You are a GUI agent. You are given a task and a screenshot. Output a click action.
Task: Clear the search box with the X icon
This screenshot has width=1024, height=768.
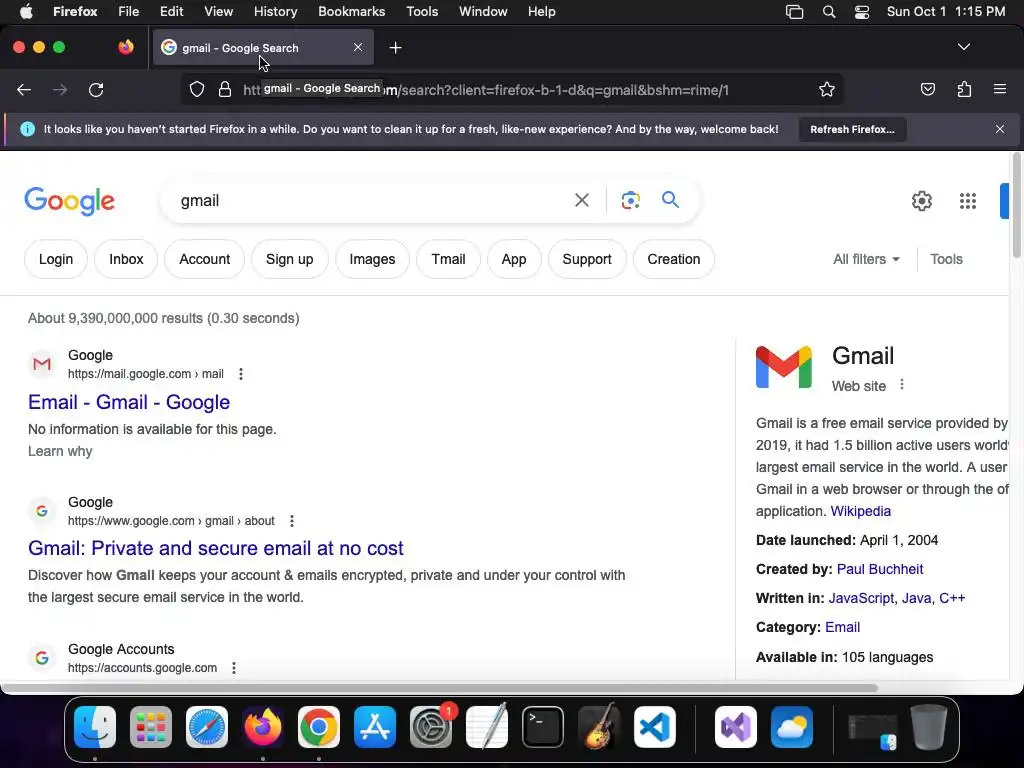click(581, 200)
